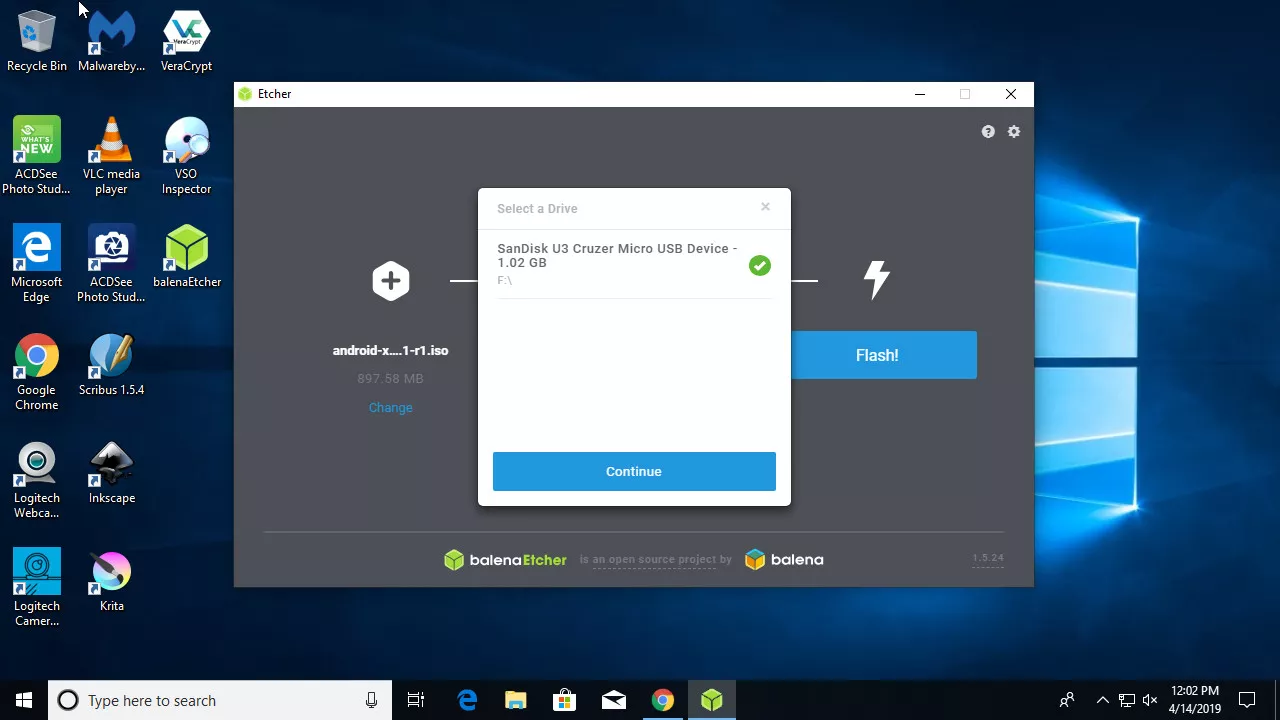Open Logitech Webcam software shortcut

pos(37,481)
